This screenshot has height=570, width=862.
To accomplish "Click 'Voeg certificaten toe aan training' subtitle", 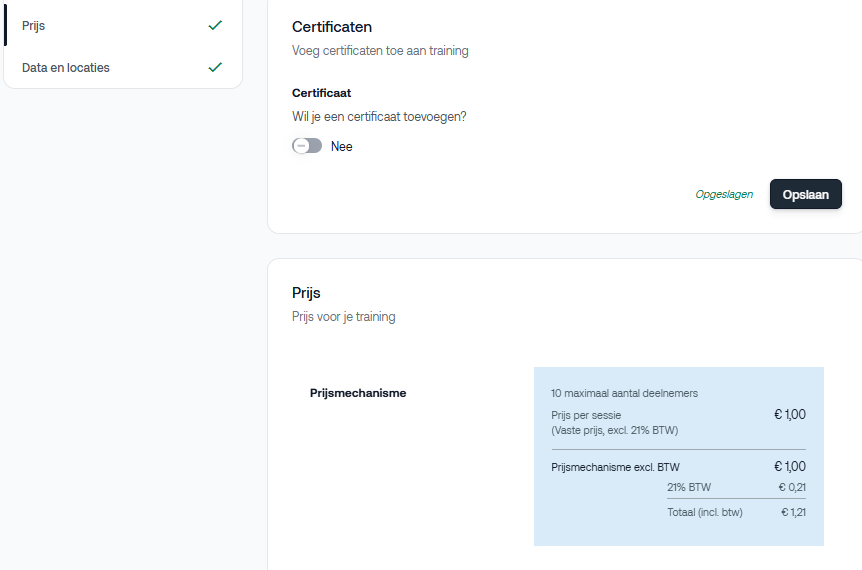I will (380, 50).
